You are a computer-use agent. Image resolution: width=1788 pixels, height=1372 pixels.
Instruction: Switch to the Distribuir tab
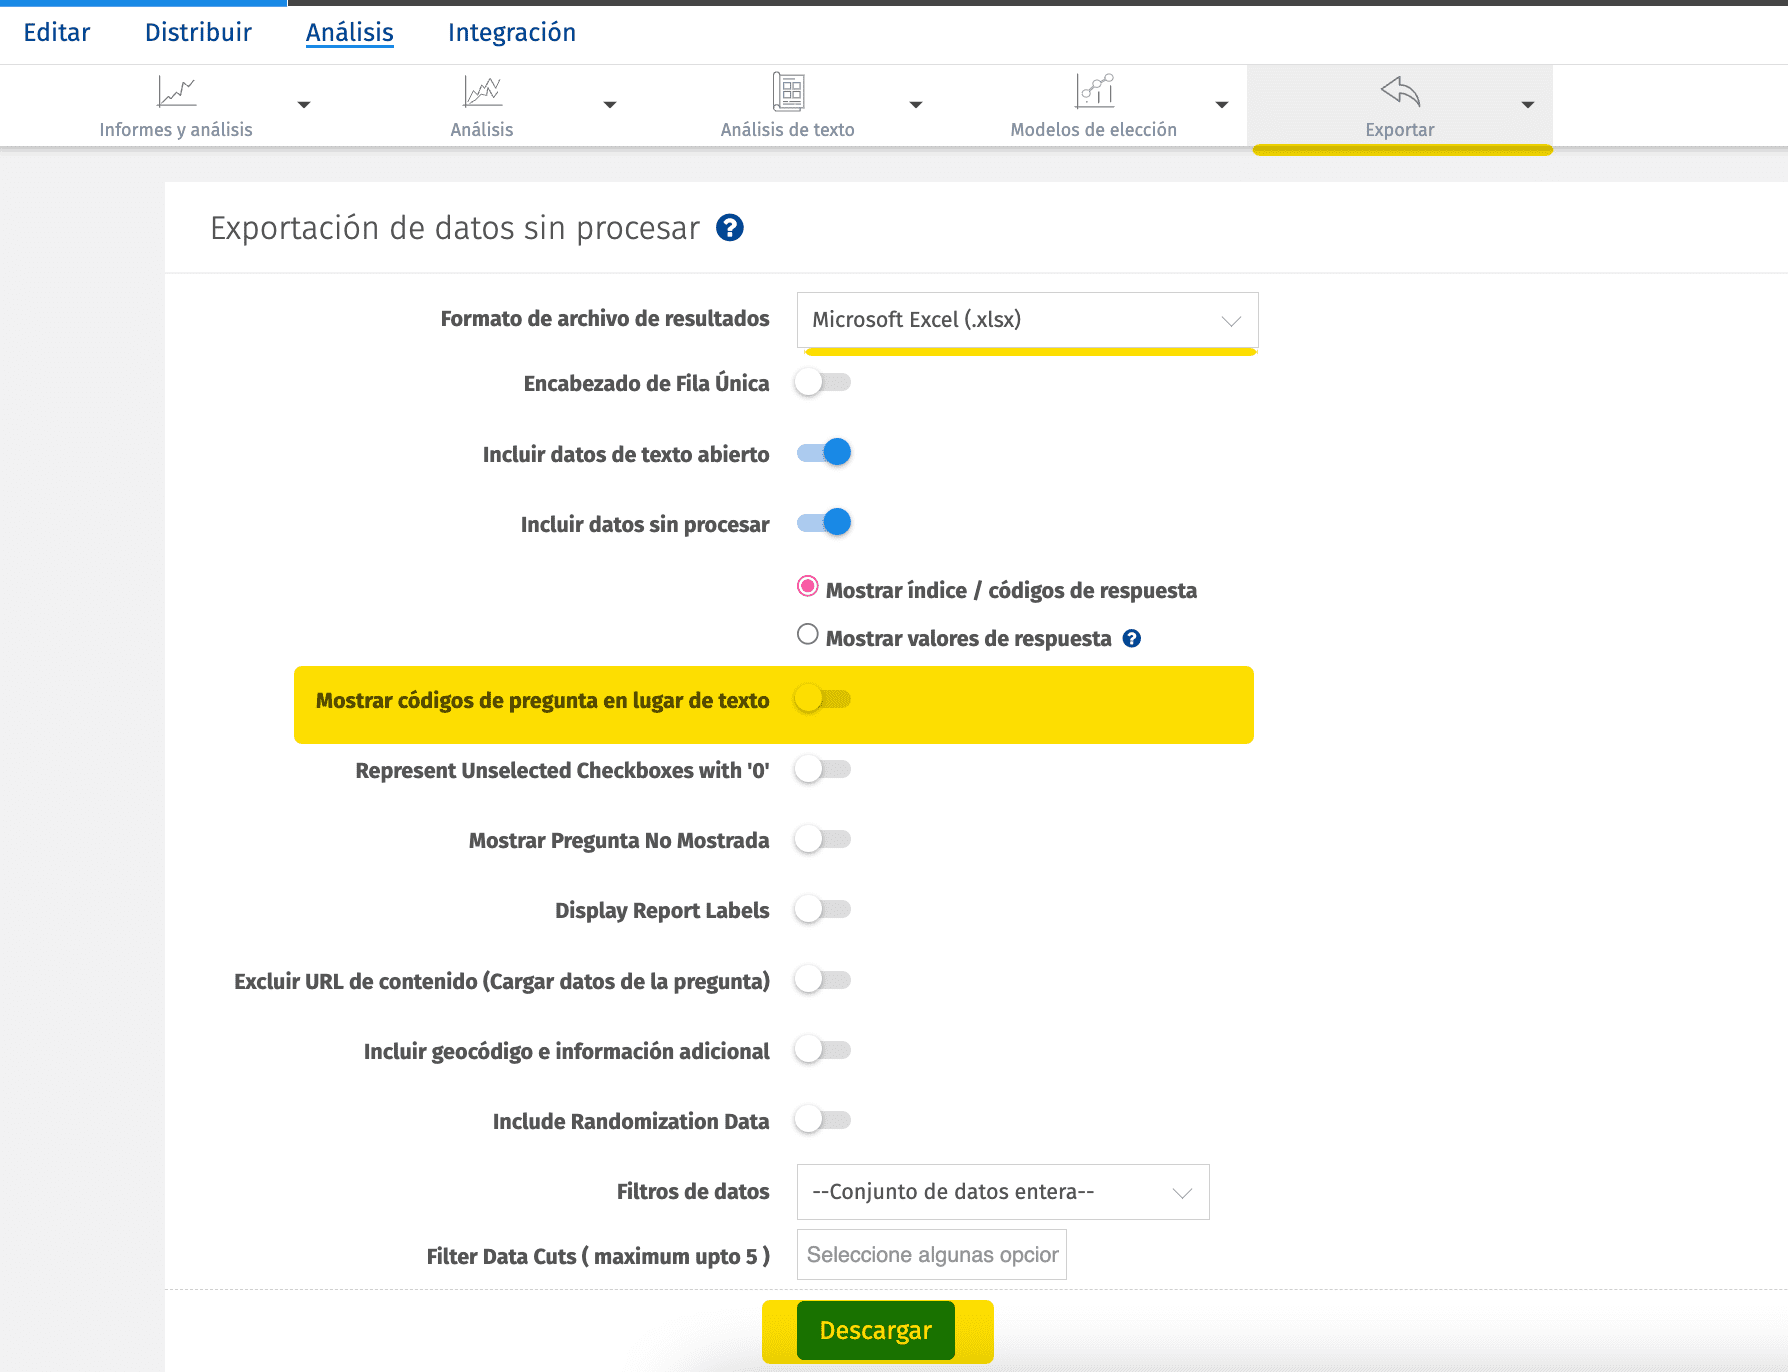point(197,31)
